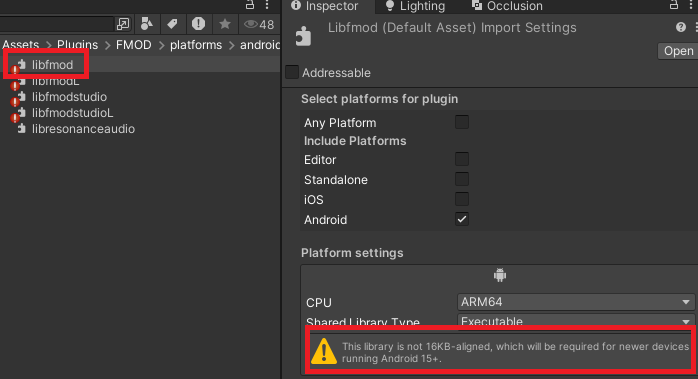This screenshot has width=698, height=379.
Task: Click the Inspector panel lock icon
Action: pyautogui.click(x=674, y=5)
